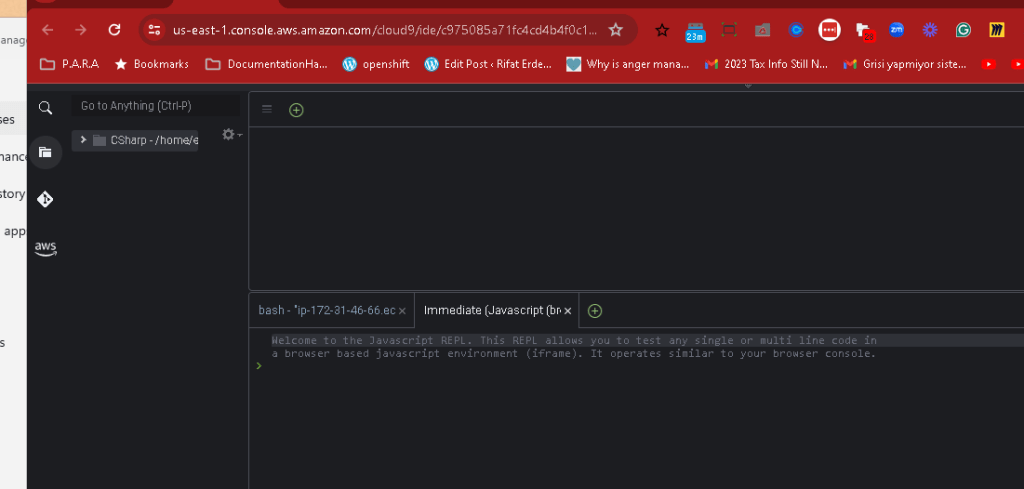
Task: Open the file tree gear settings menu
Action: (231, 134)
